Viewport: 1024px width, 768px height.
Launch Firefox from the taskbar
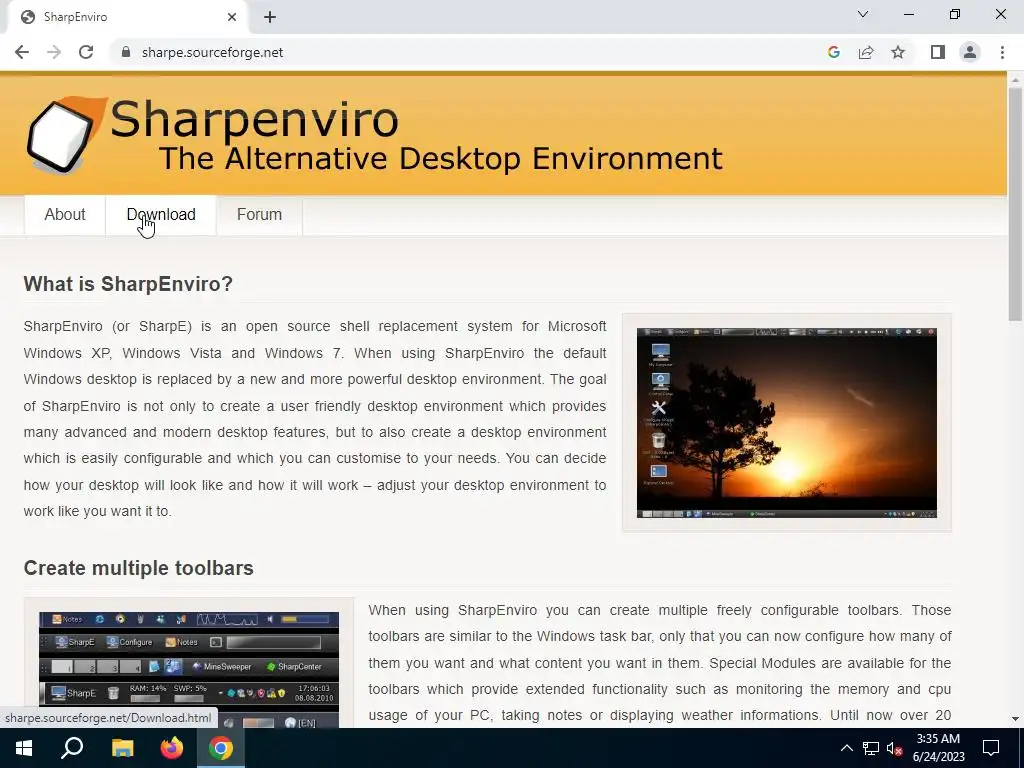[172, 748]
